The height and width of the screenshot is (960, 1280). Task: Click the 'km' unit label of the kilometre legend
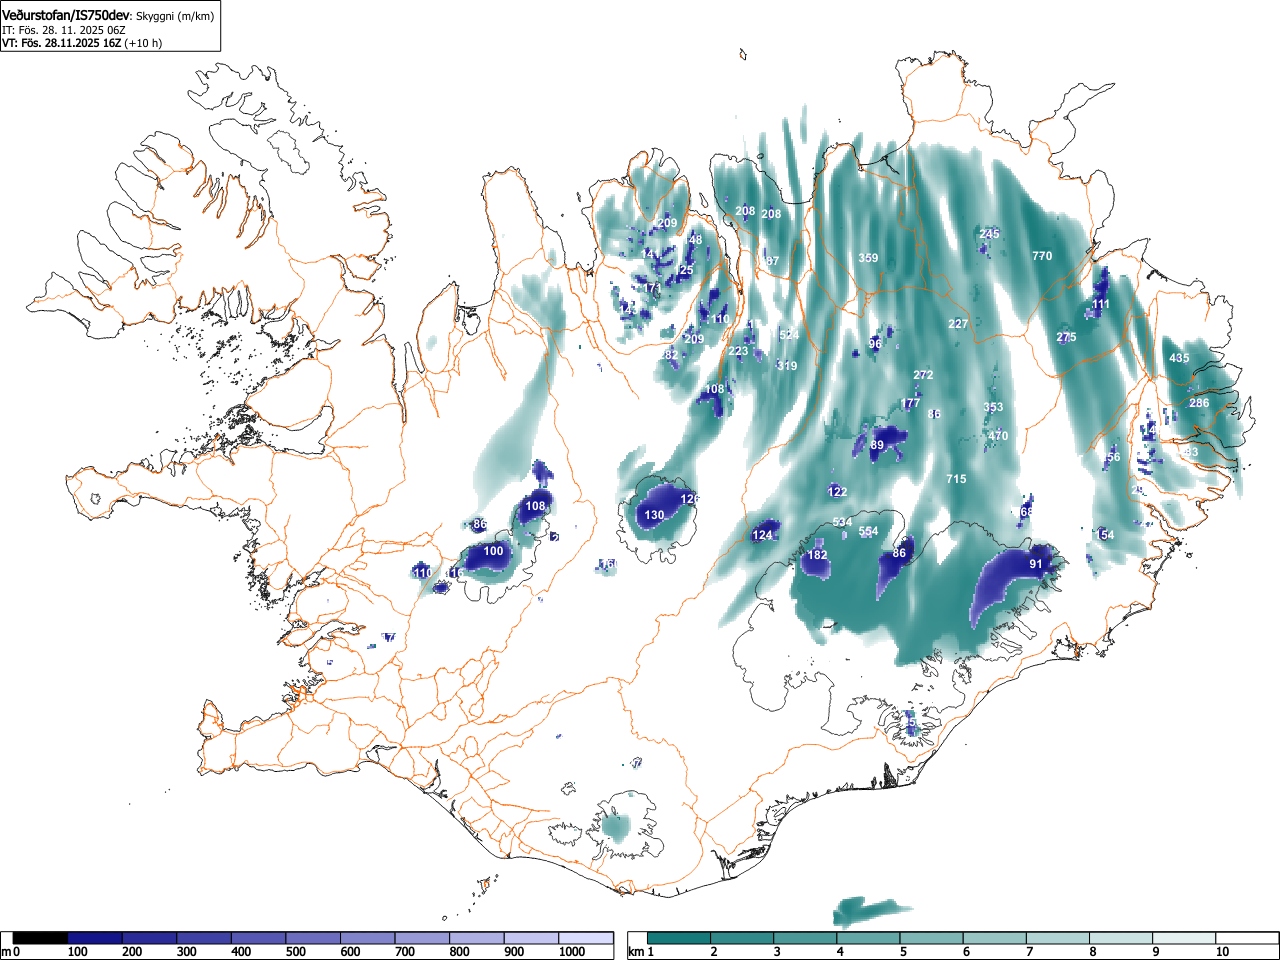(x=635, y=952)
